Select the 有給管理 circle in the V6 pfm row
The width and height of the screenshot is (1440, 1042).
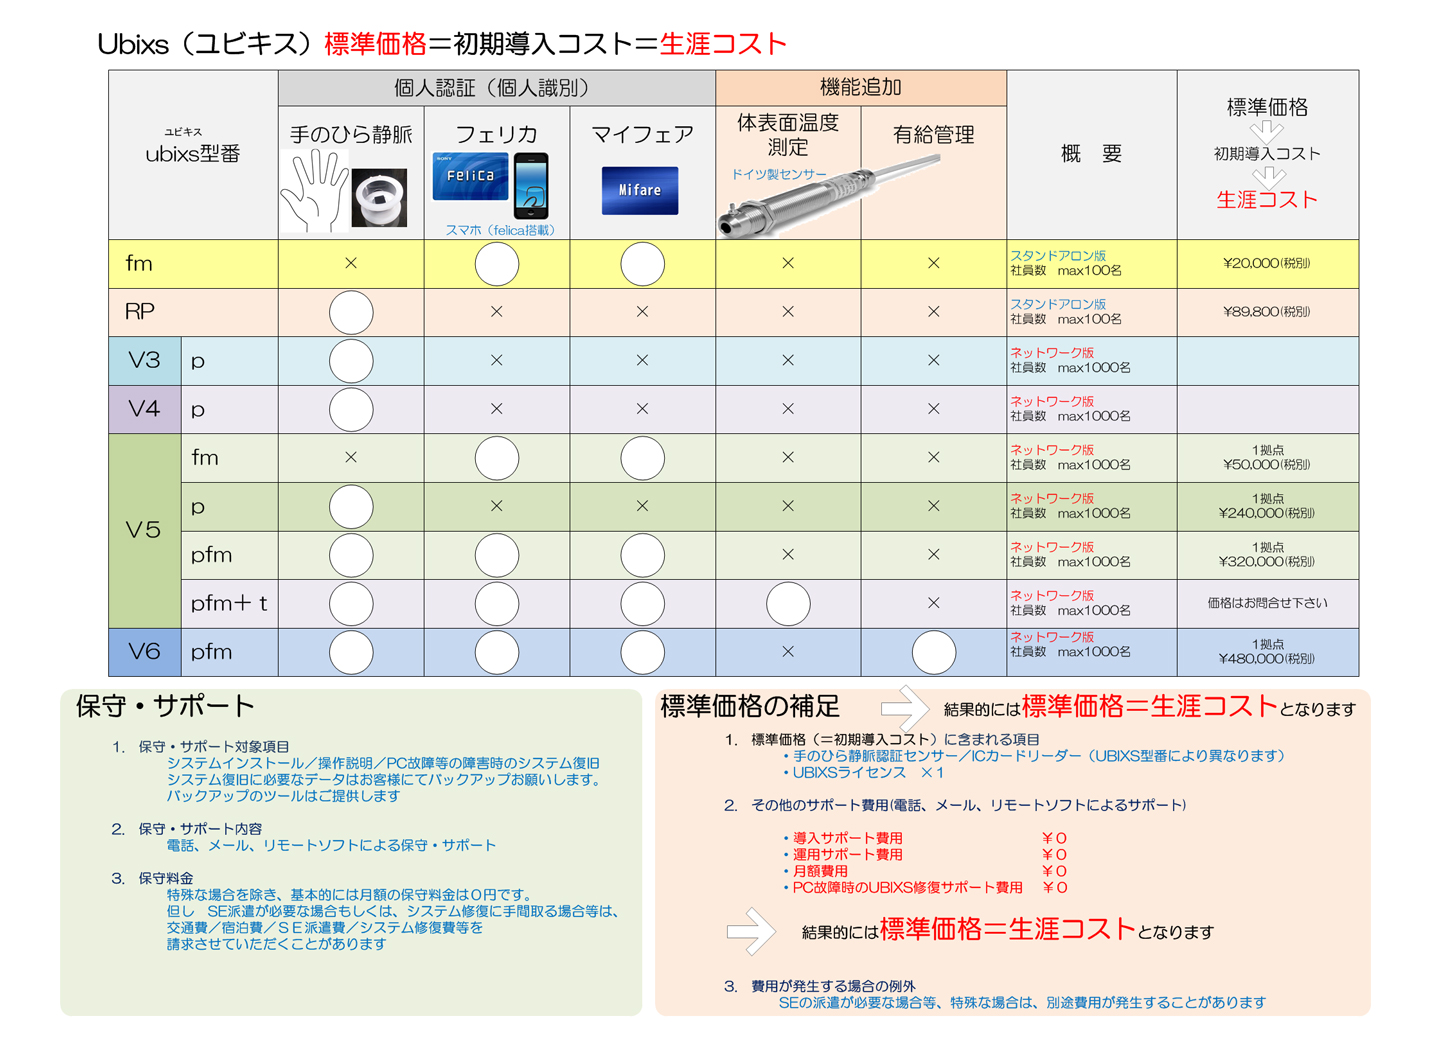point(933,652)
